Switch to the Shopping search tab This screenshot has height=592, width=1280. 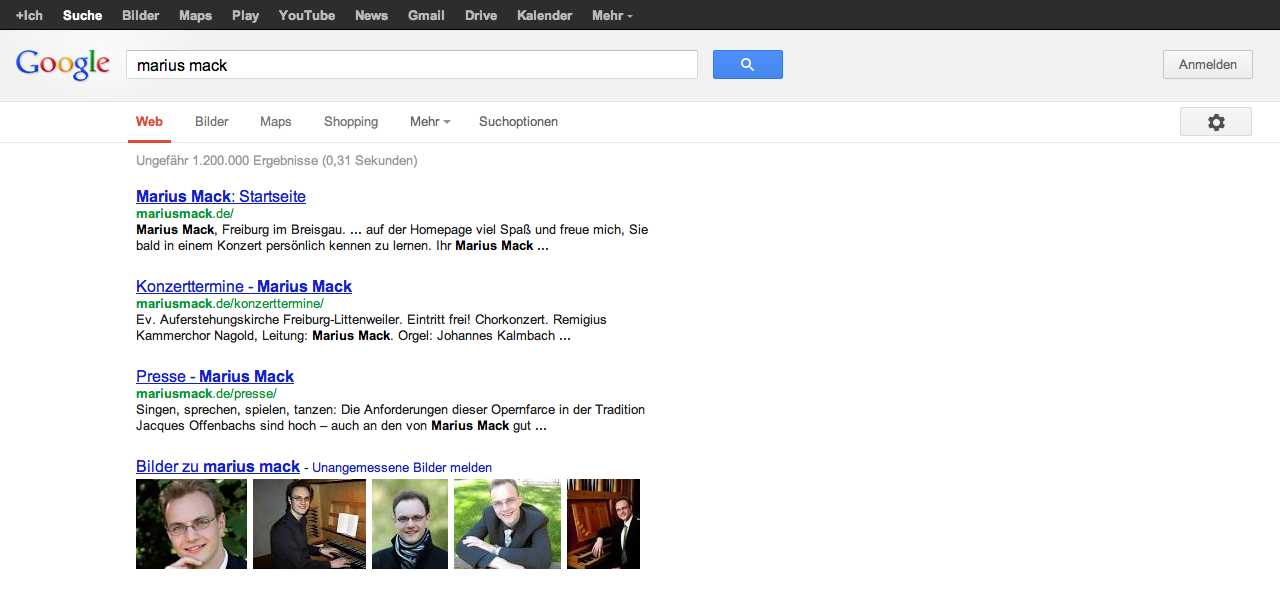tap(350, 122)
